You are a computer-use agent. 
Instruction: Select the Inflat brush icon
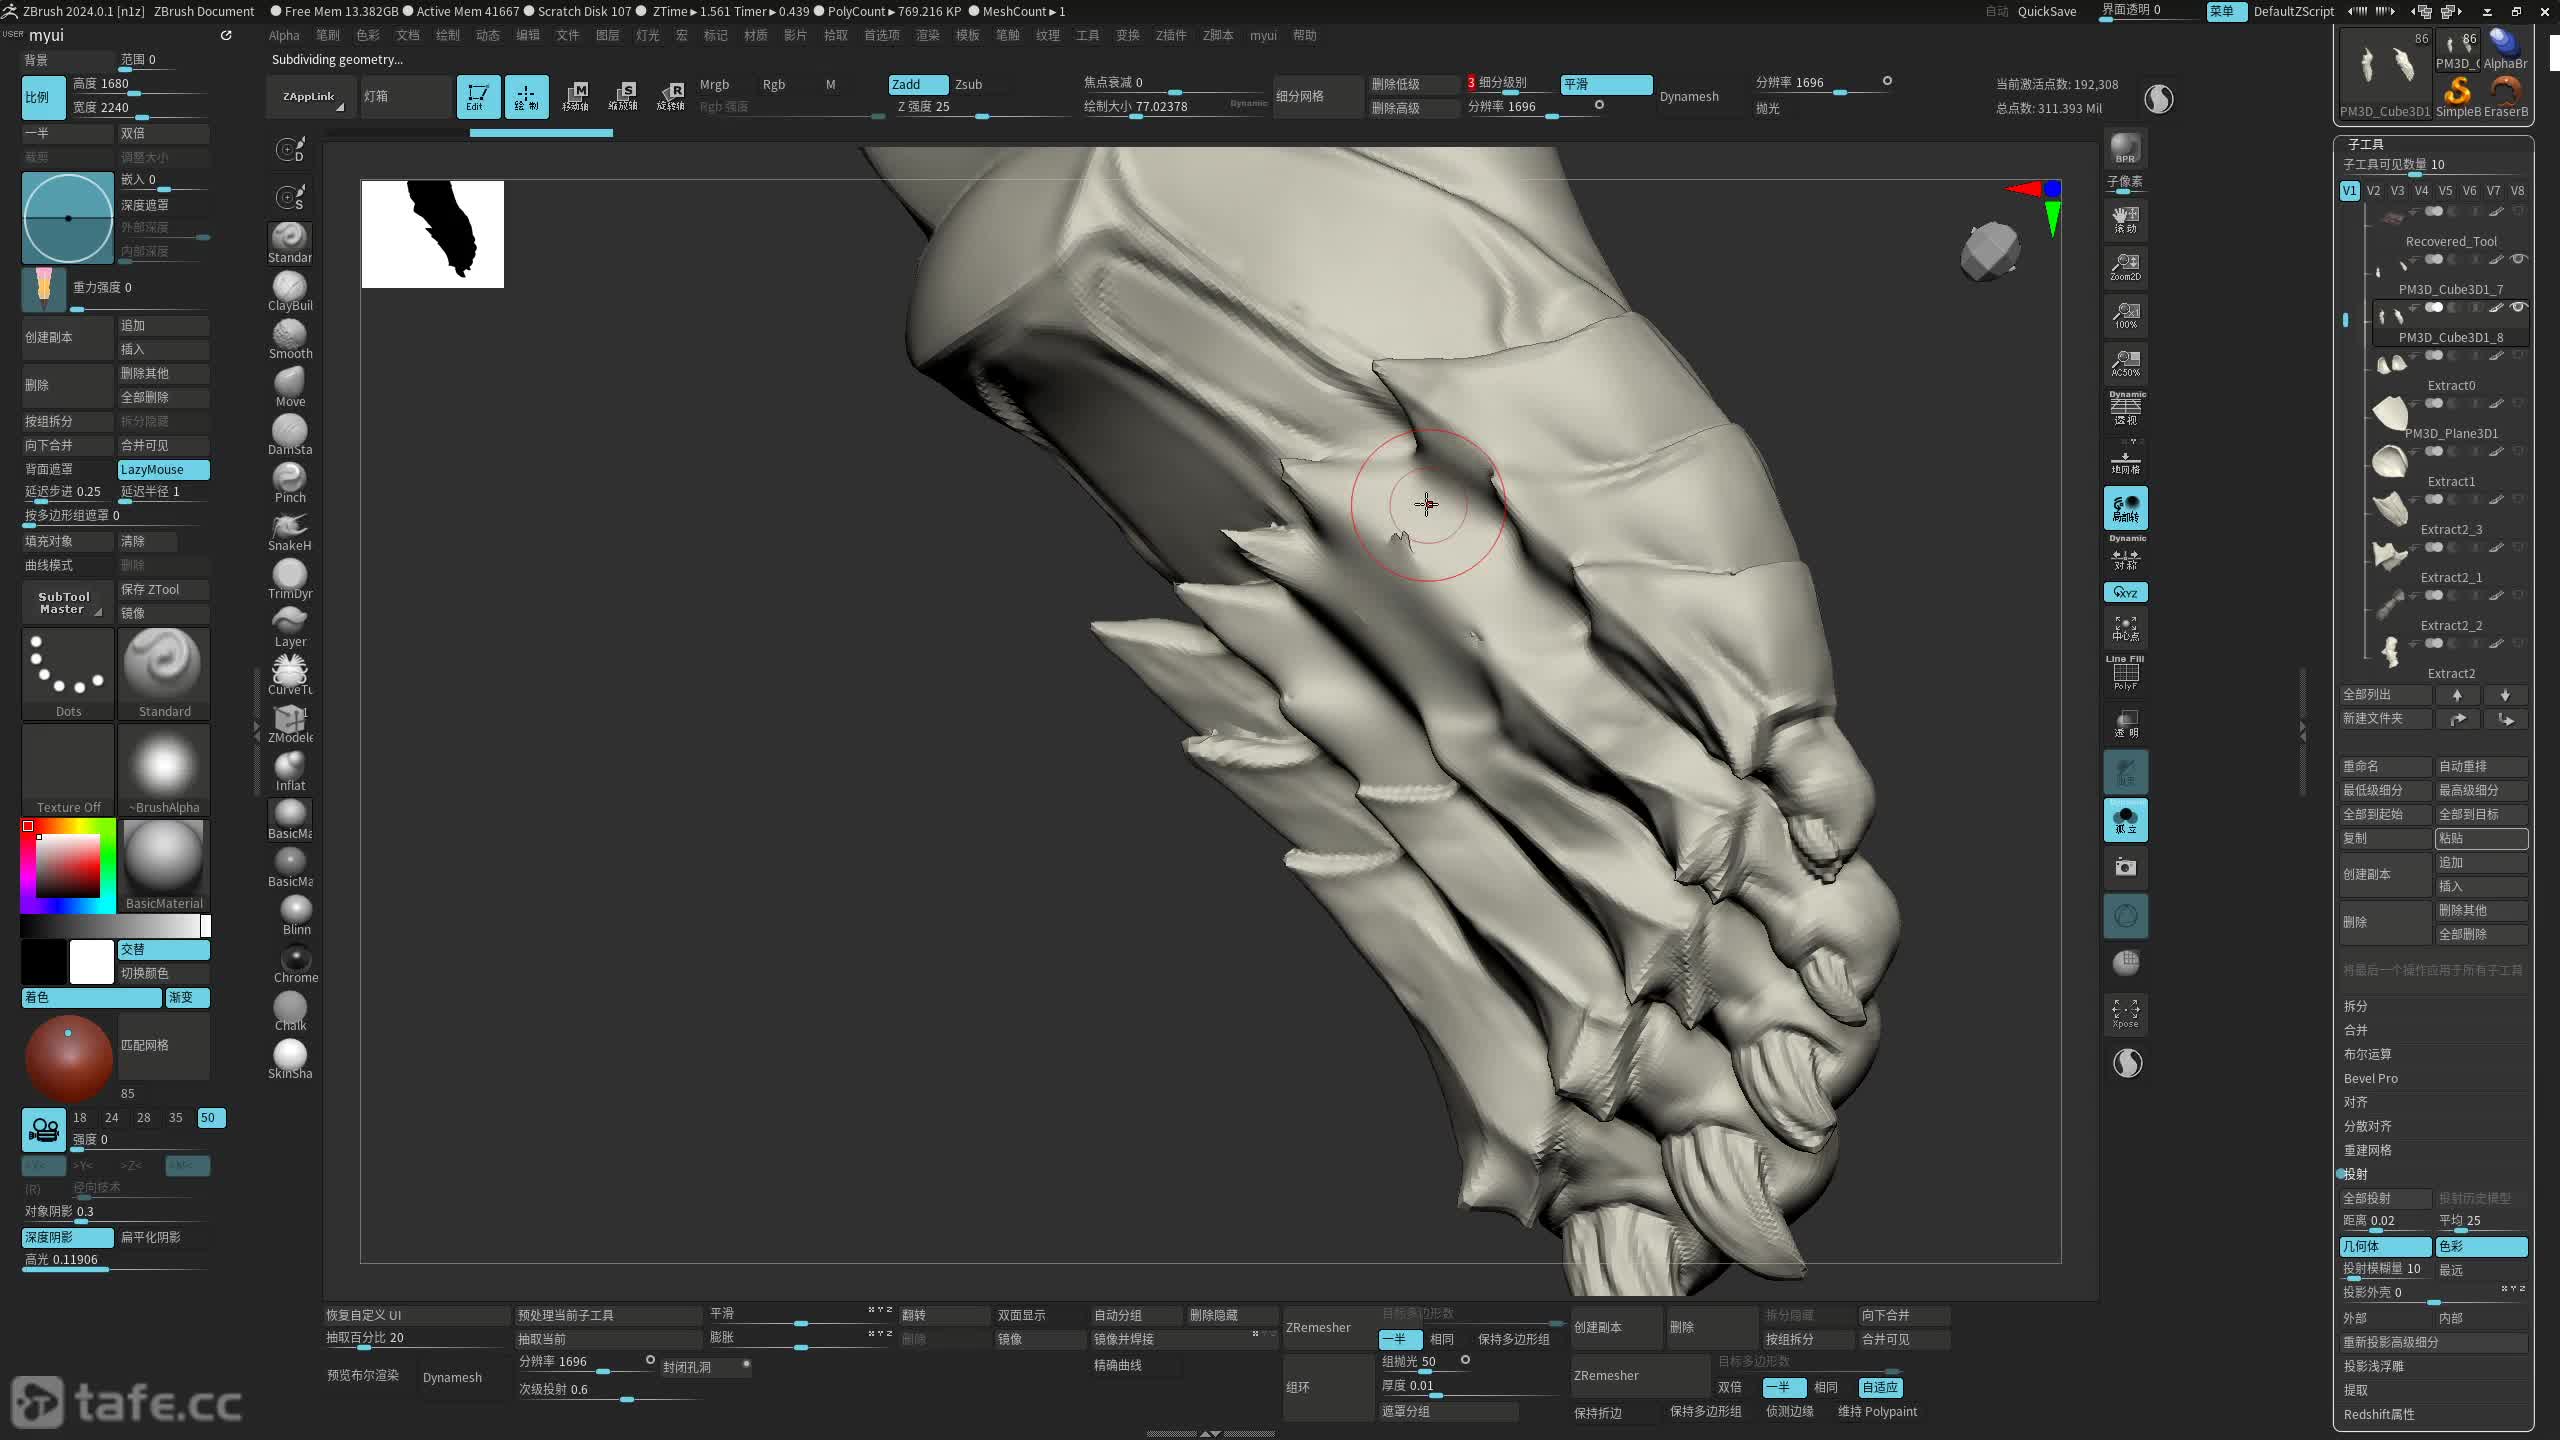pos(289,768)
